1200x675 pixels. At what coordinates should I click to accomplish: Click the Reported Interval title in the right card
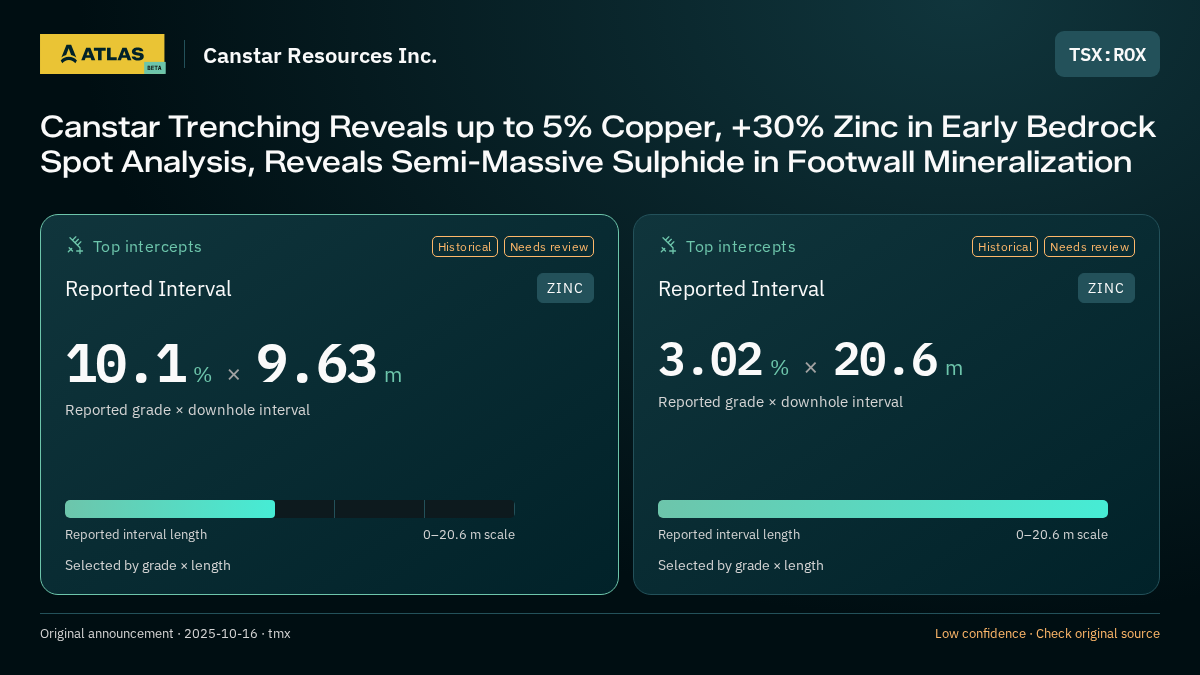741,289
